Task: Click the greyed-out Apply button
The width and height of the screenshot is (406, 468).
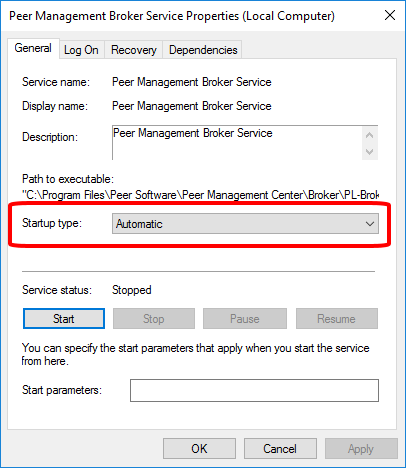Action: 361,449
